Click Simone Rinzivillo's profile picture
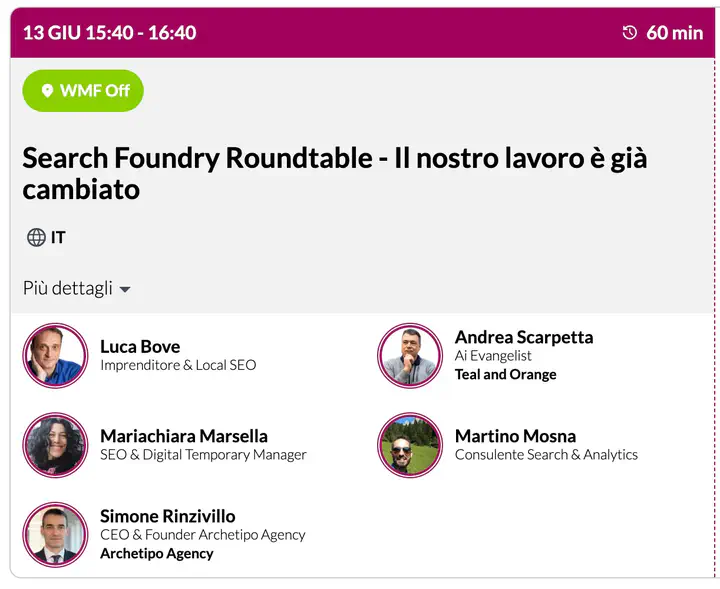 point(55,534)
